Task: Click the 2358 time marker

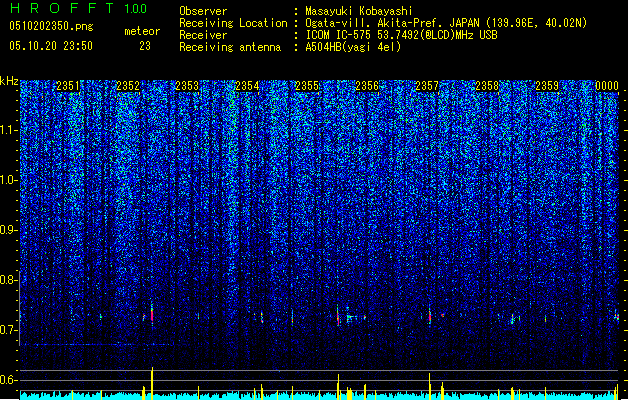Action: (487, 86)
